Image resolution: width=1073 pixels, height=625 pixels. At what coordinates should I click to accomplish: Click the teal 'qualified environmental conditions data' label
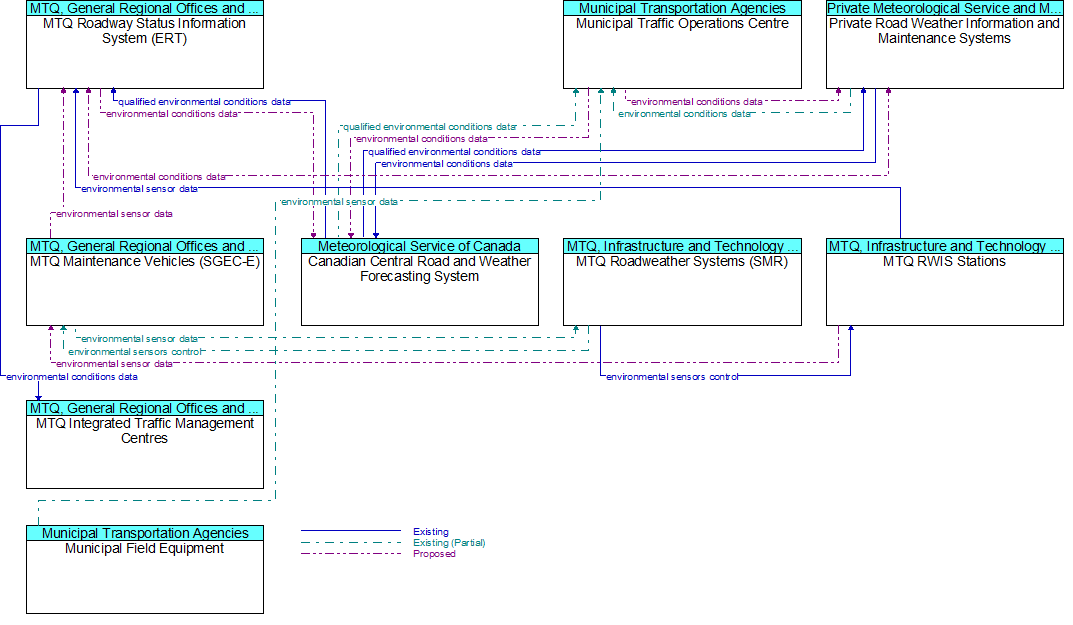430,127
